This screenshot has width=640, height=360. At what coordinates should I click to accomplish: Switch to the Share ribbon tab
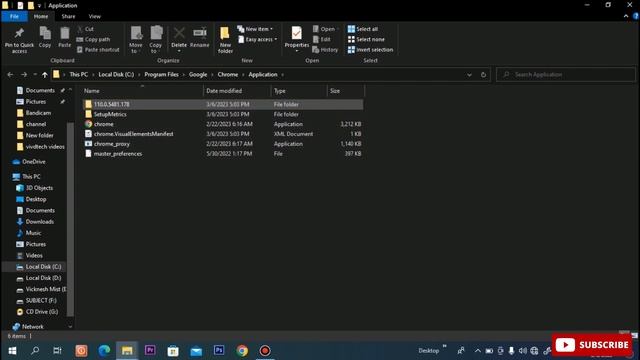point(68,16)
